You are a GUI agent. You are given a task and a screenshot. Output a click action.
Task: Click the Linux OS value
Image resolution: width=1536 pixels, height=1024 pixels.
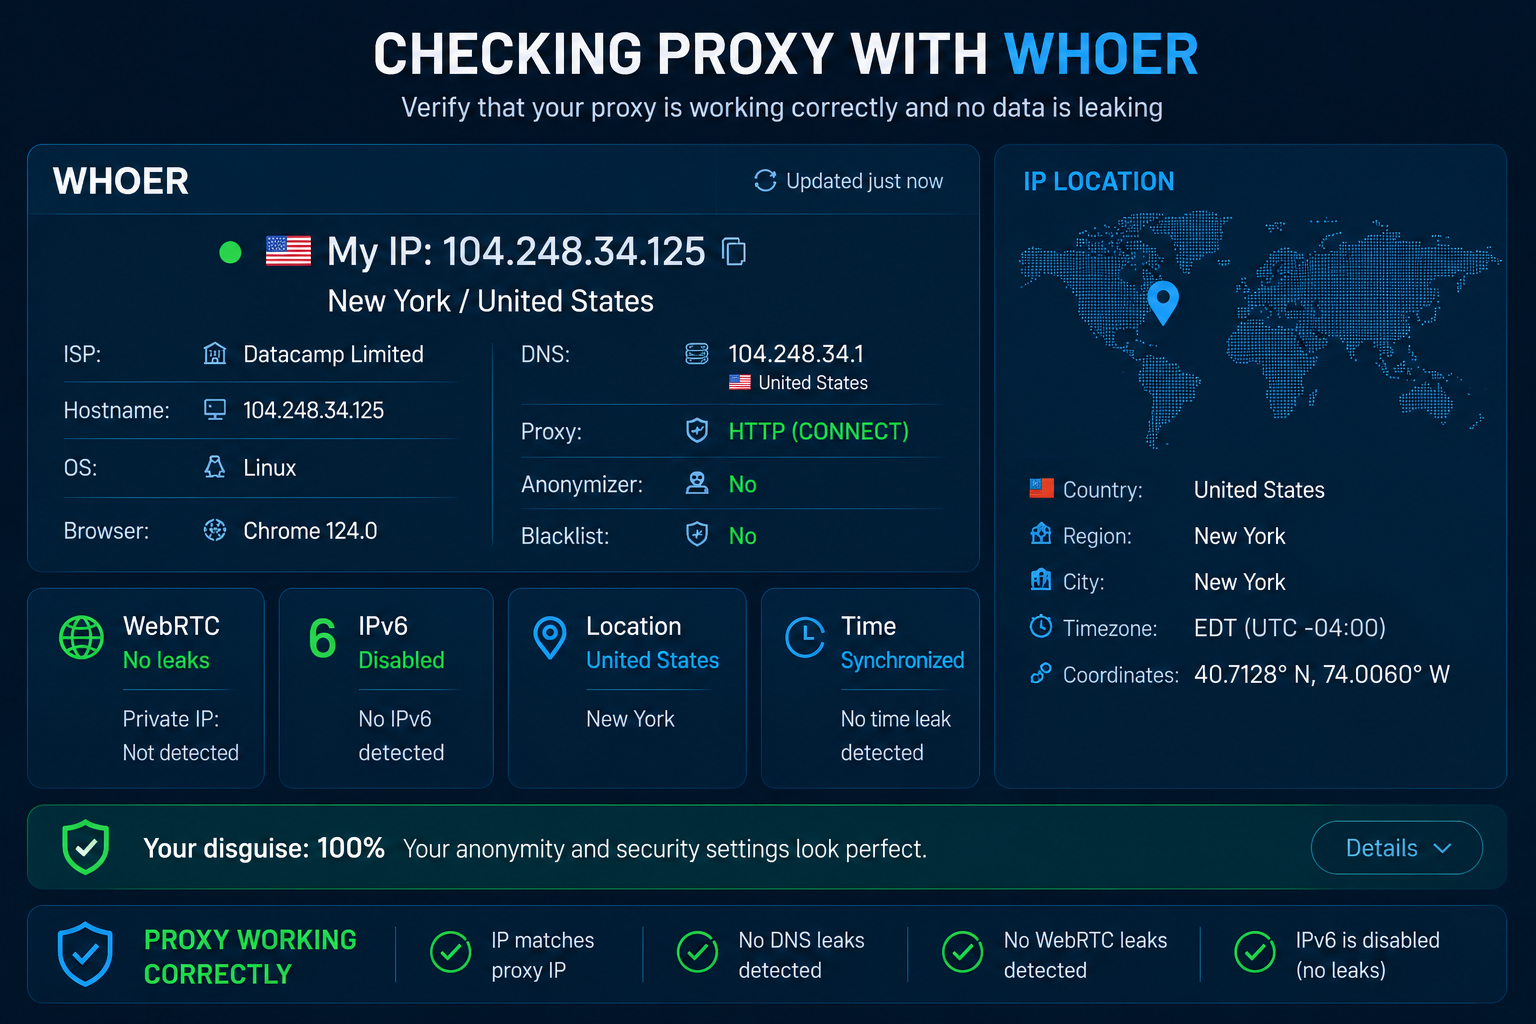tap(270, 467)
